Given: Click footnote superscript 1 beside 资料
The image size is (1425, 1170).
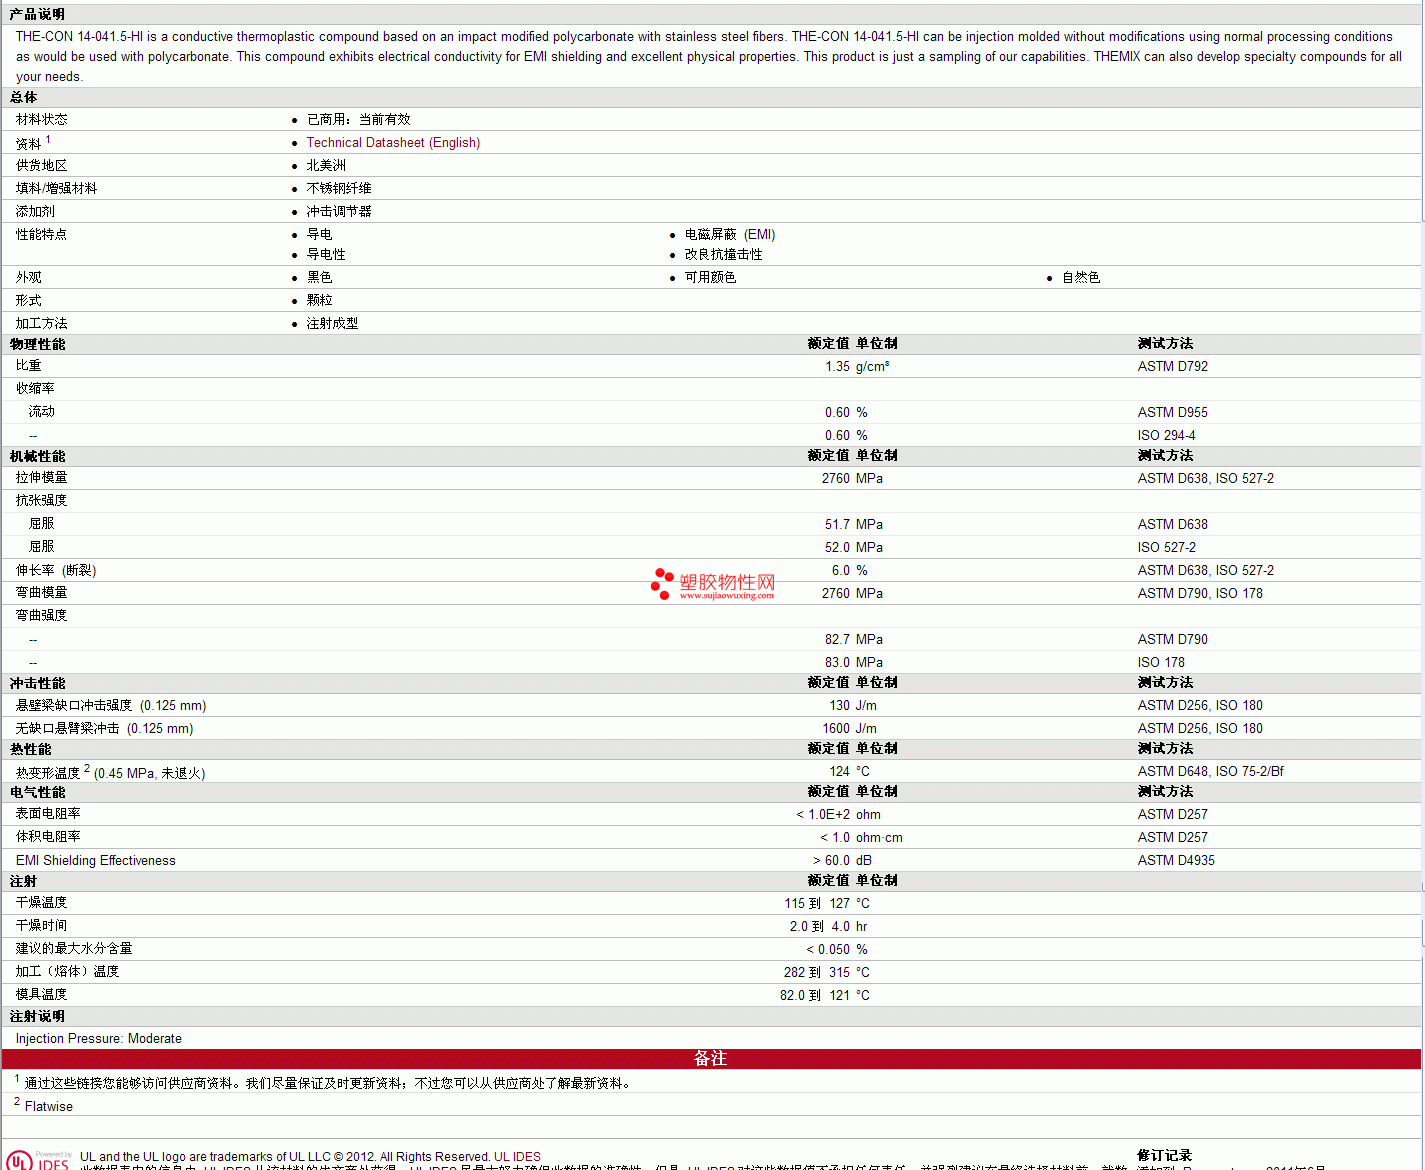Looking at the screenshot, I should 48,139.
